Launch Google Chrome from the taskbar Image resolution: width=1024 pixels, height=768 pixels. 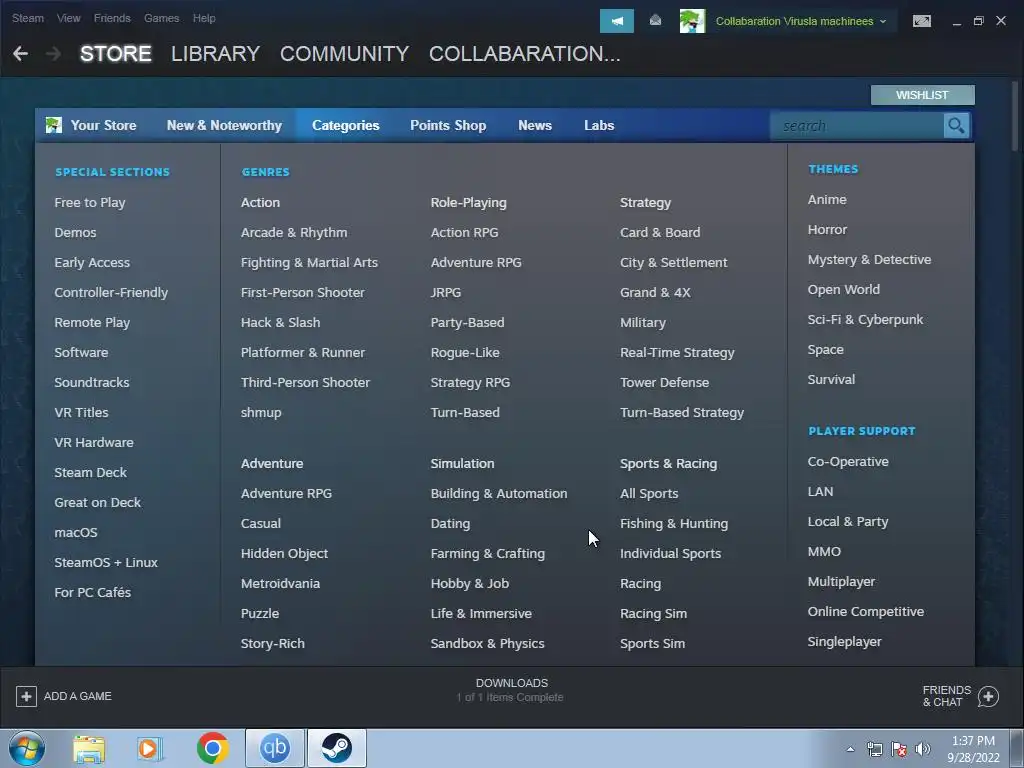point(212,748)
